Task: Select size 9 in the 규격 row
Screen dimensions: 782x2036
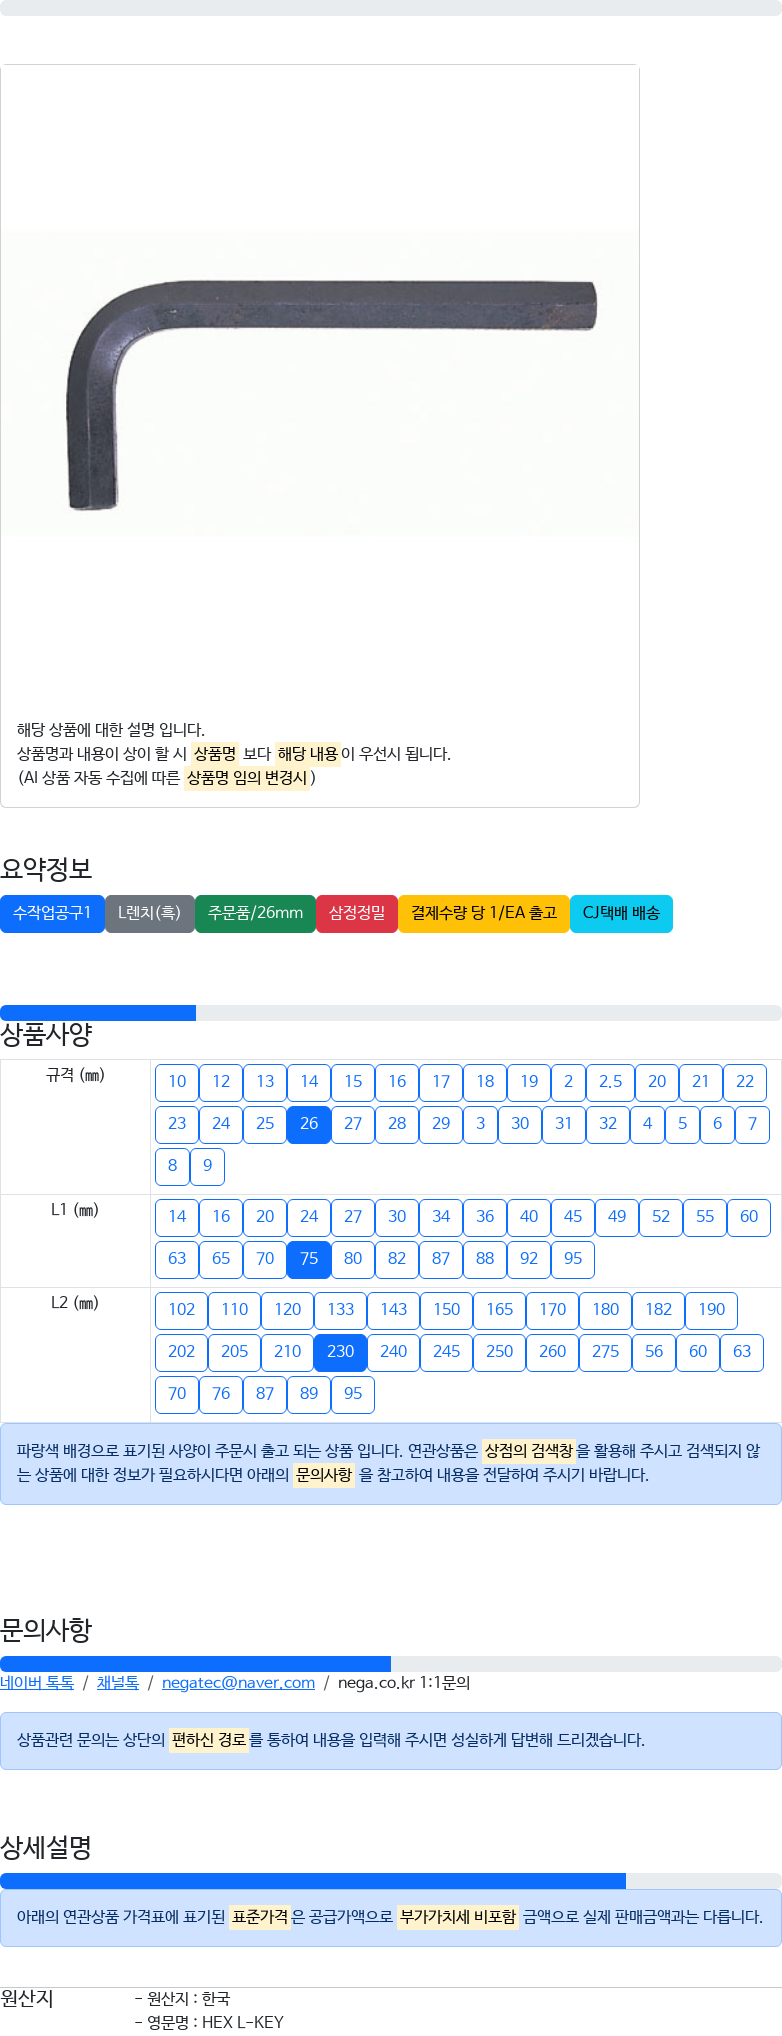Action: pos(207,1166)
